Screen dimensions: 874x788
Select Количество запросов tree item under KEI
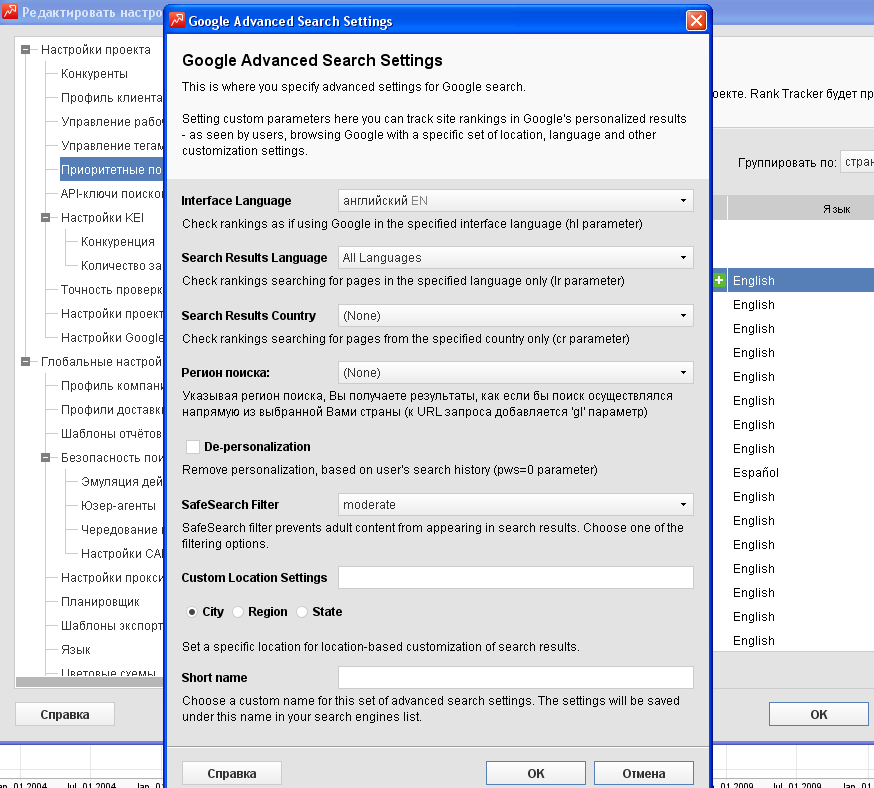[x=122, y=265]
